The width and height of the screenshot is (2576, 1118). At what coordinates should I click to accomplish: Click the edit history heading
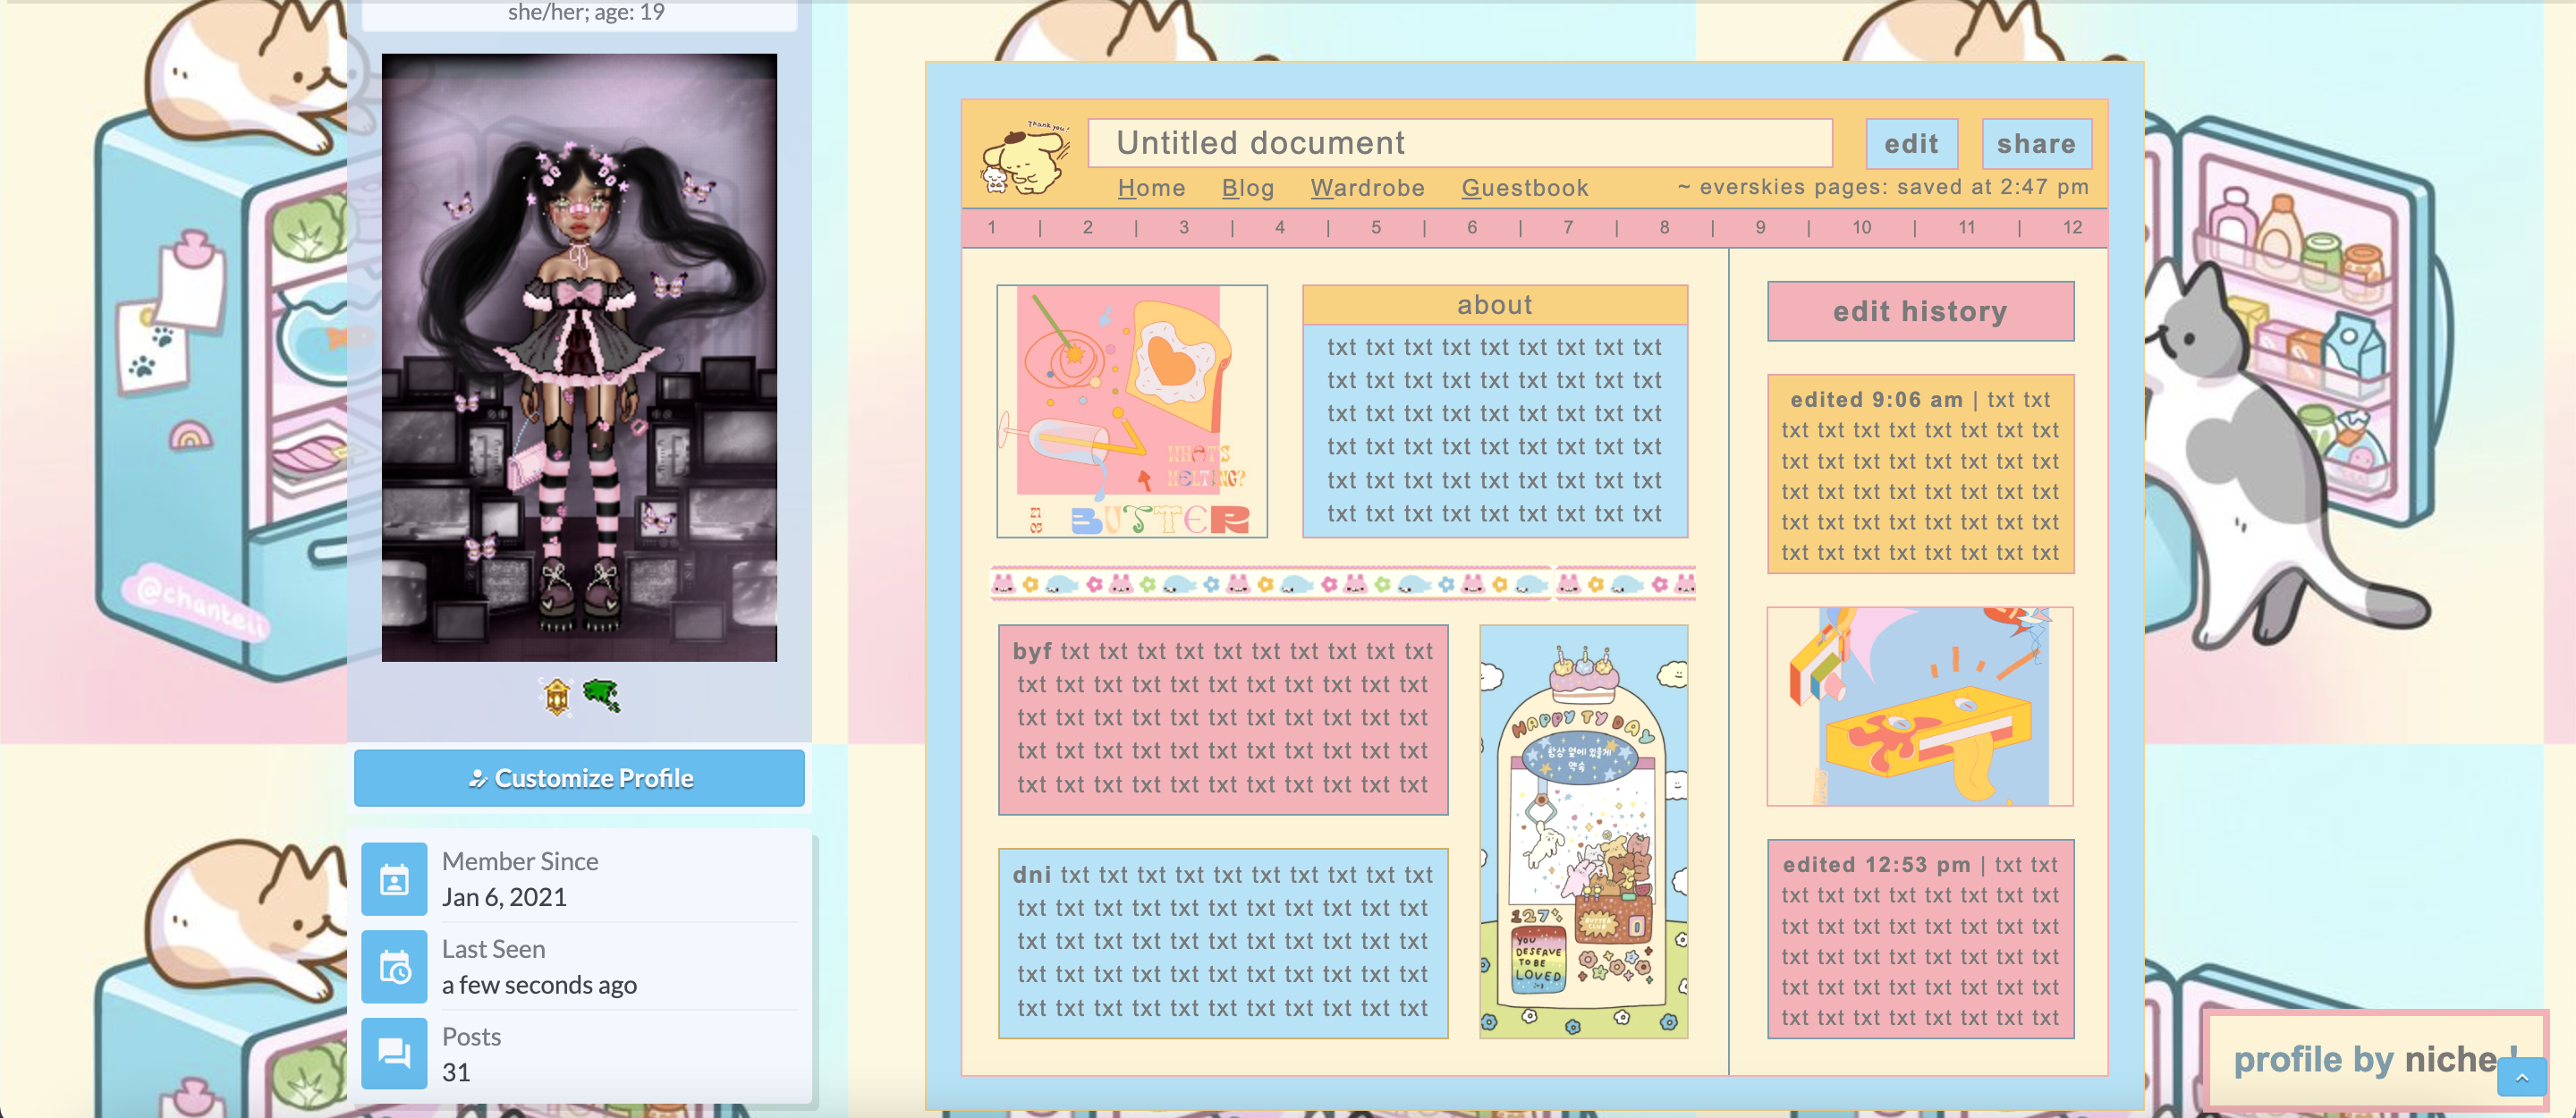pyautogui.click(x=1920, y=311)
